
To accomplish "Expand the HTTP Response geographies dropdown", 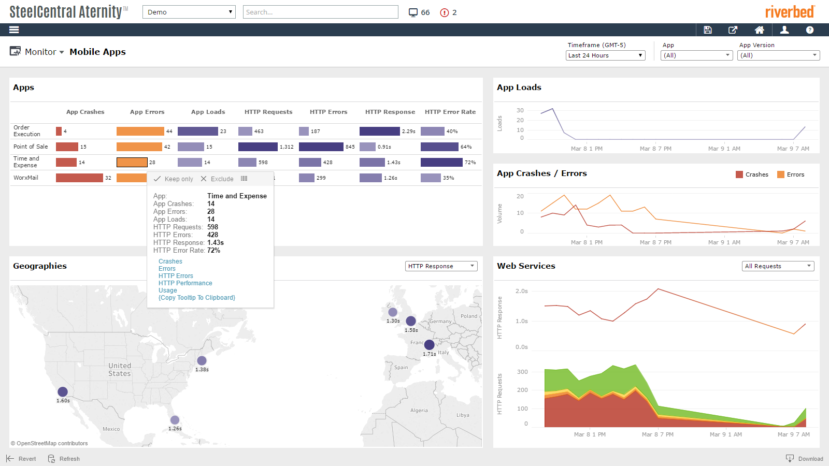I will click(441, 266).
